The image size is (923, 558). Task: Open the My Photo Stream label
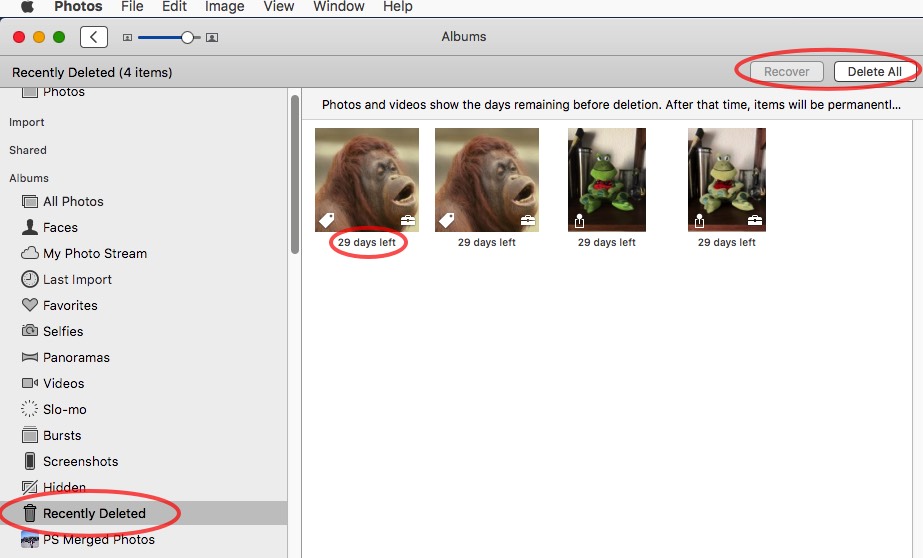[x=95, y=254]
